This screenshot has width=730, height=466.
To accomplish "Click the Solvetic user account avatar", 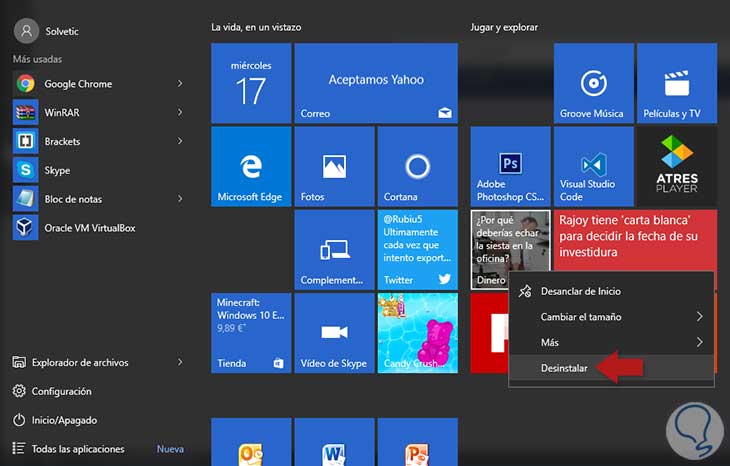I will [27, 31].
